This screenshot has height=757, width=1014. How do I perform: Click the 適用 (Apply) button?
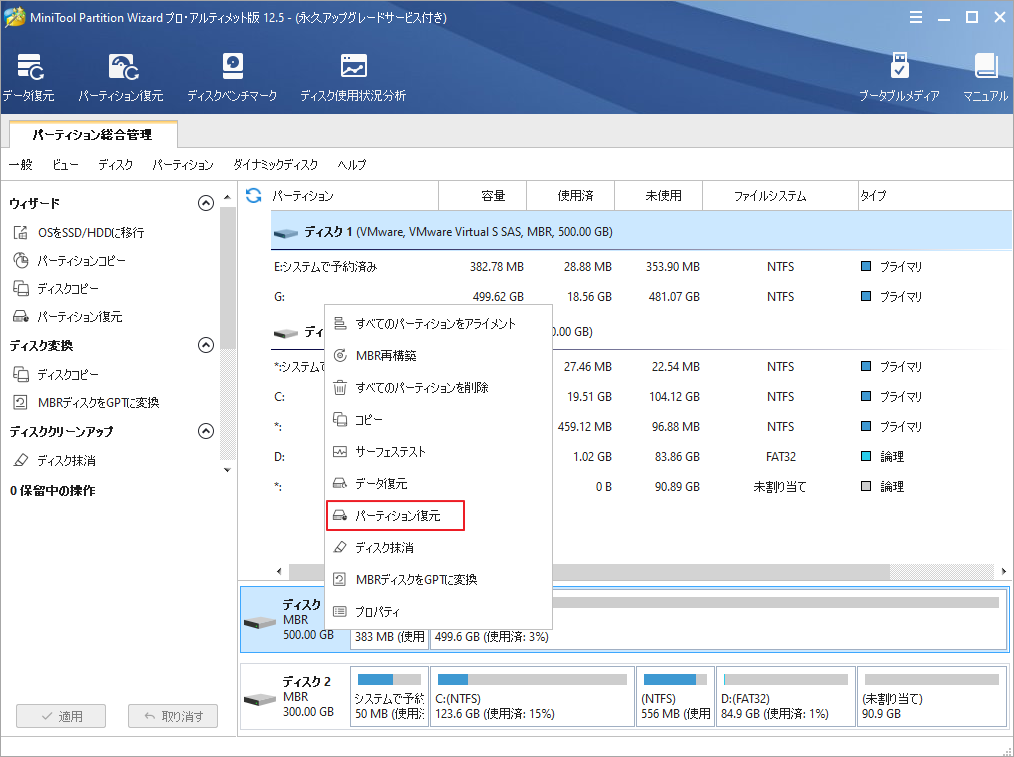pyautogui.click(x=60, y=716)
